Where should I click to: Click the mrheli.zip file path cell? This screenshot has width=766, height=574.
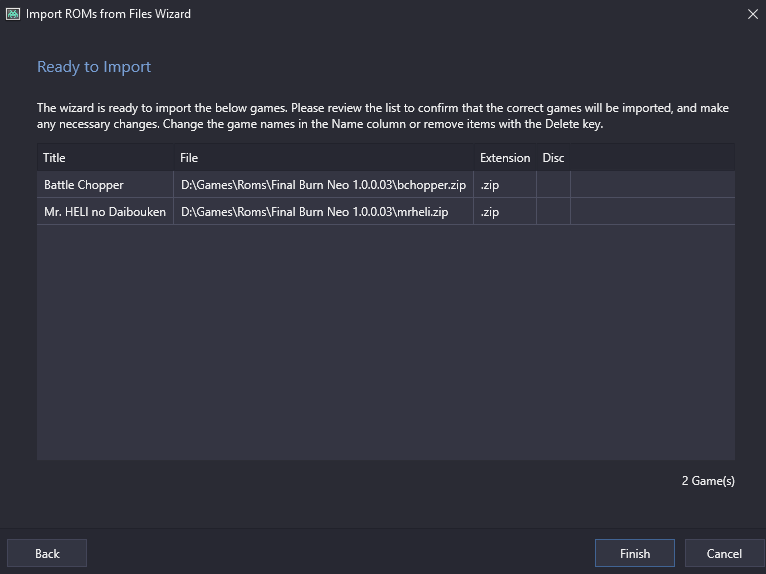tap(324, 212)
